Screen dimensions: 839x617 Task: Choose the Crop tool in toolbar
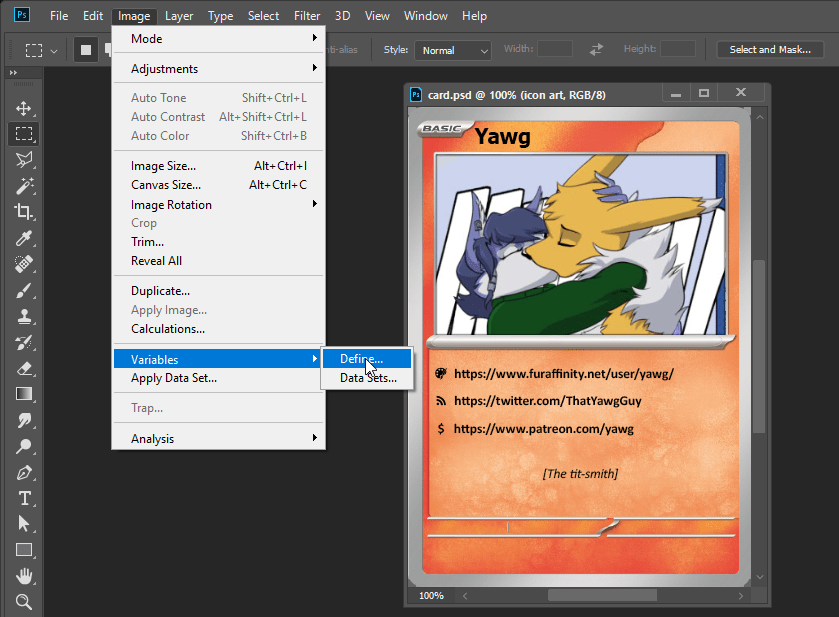tap(24, 212)
